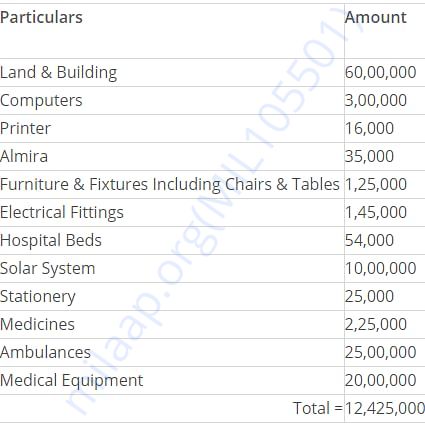Select the Ambulances row label
The width and height of the screenshot is (425, 424).
pyautogui.click(x=45, y=352)
